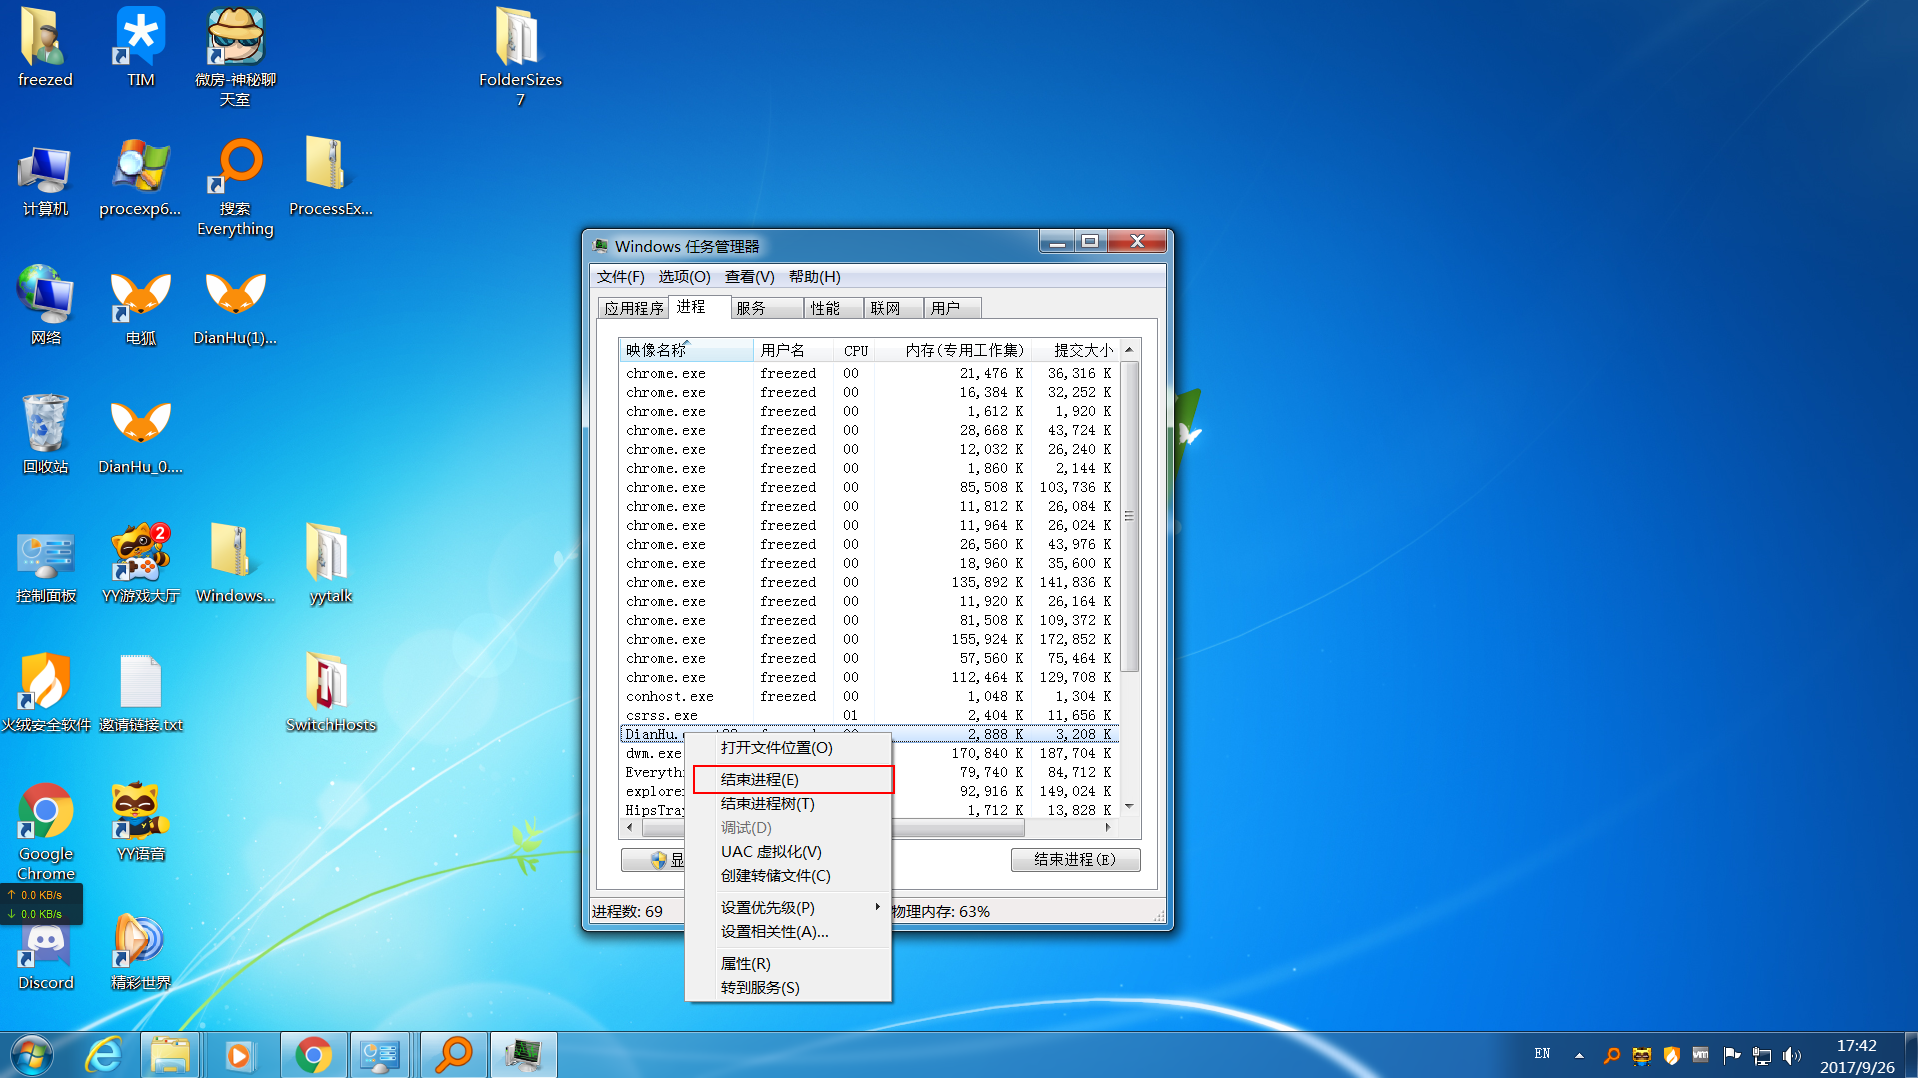Choose 打开文件位置(O) from context menu
Screen dimensions: 1918x1078
[788, 748]
